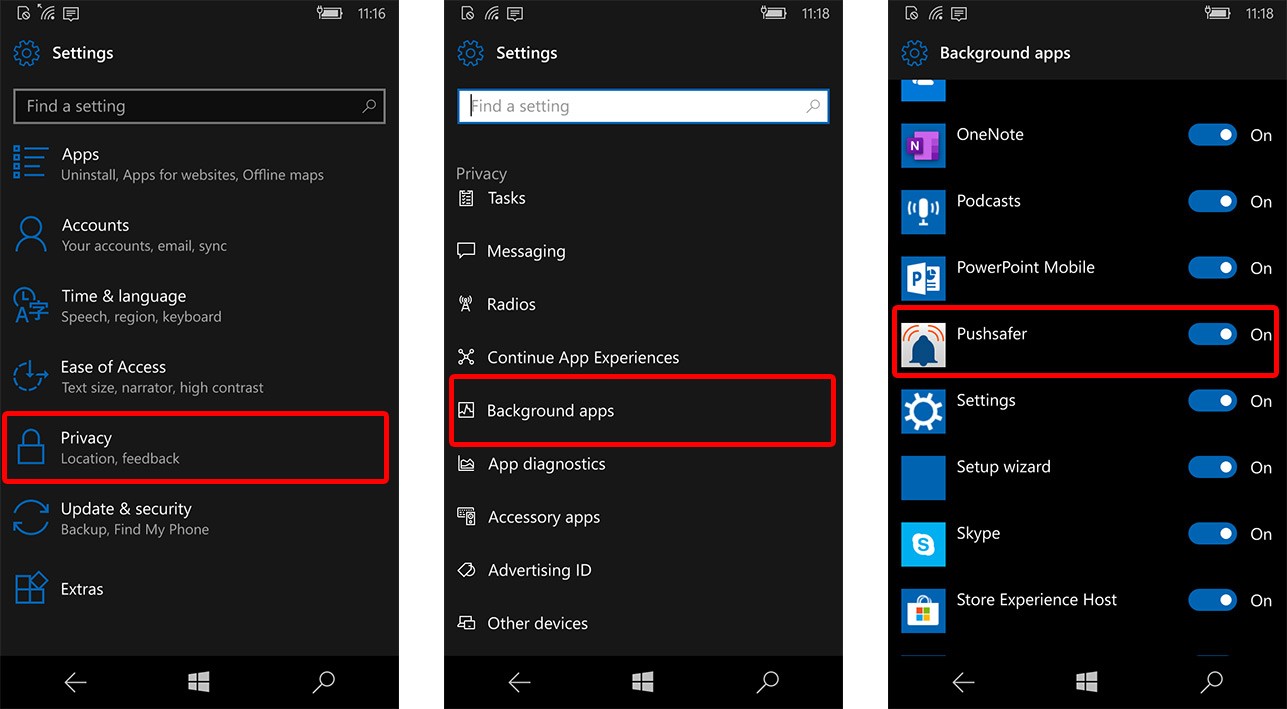This screenshot has height=709, width=1287.
Task: Tap the Messaging speech bubble icon
Action: (466, 251)
